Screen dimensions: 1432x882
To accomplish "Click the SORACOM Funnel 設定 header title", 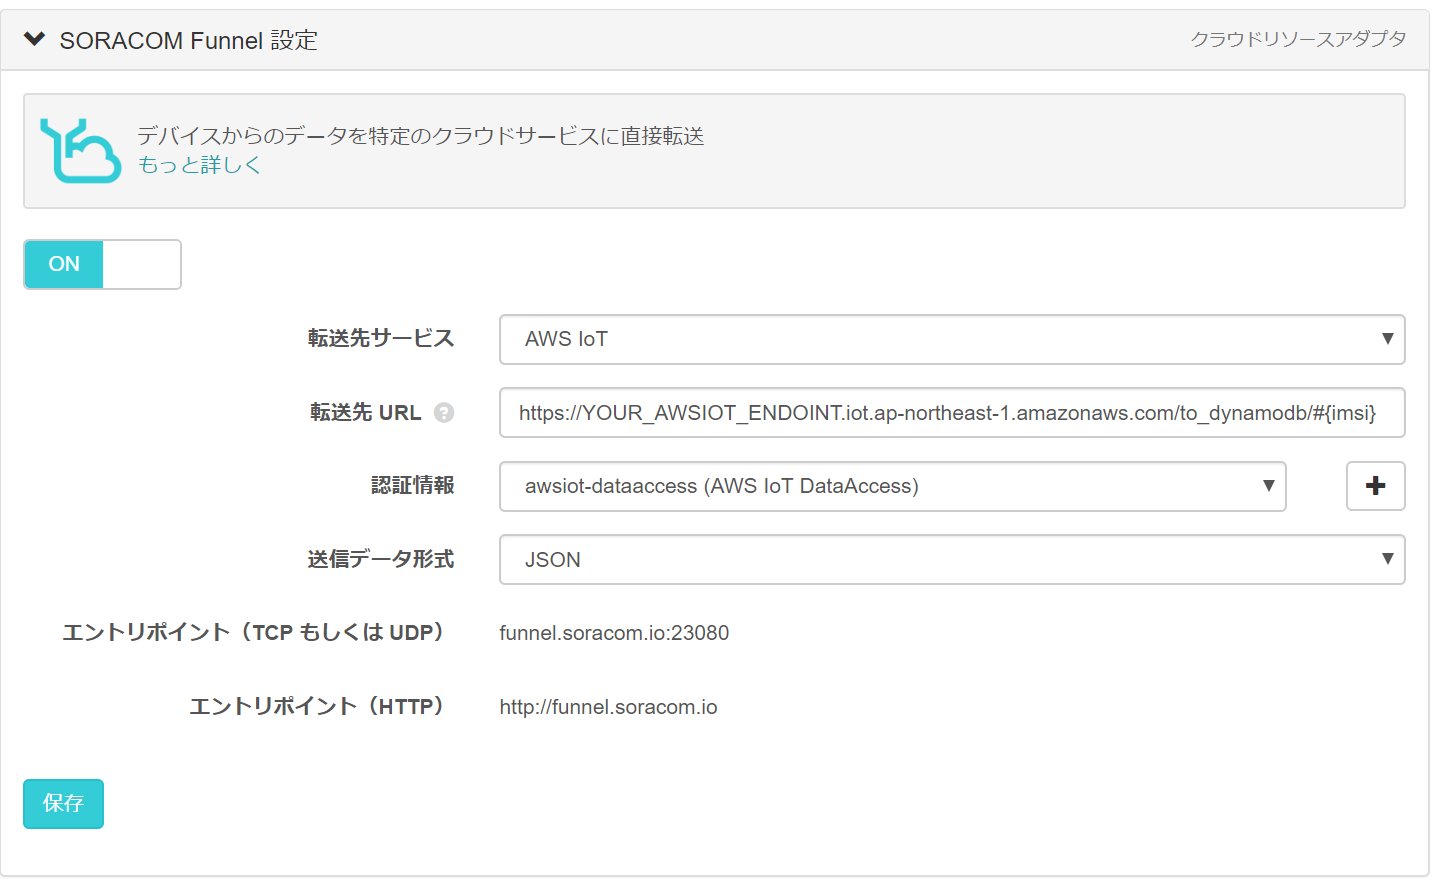I will (x=189, y=40).
